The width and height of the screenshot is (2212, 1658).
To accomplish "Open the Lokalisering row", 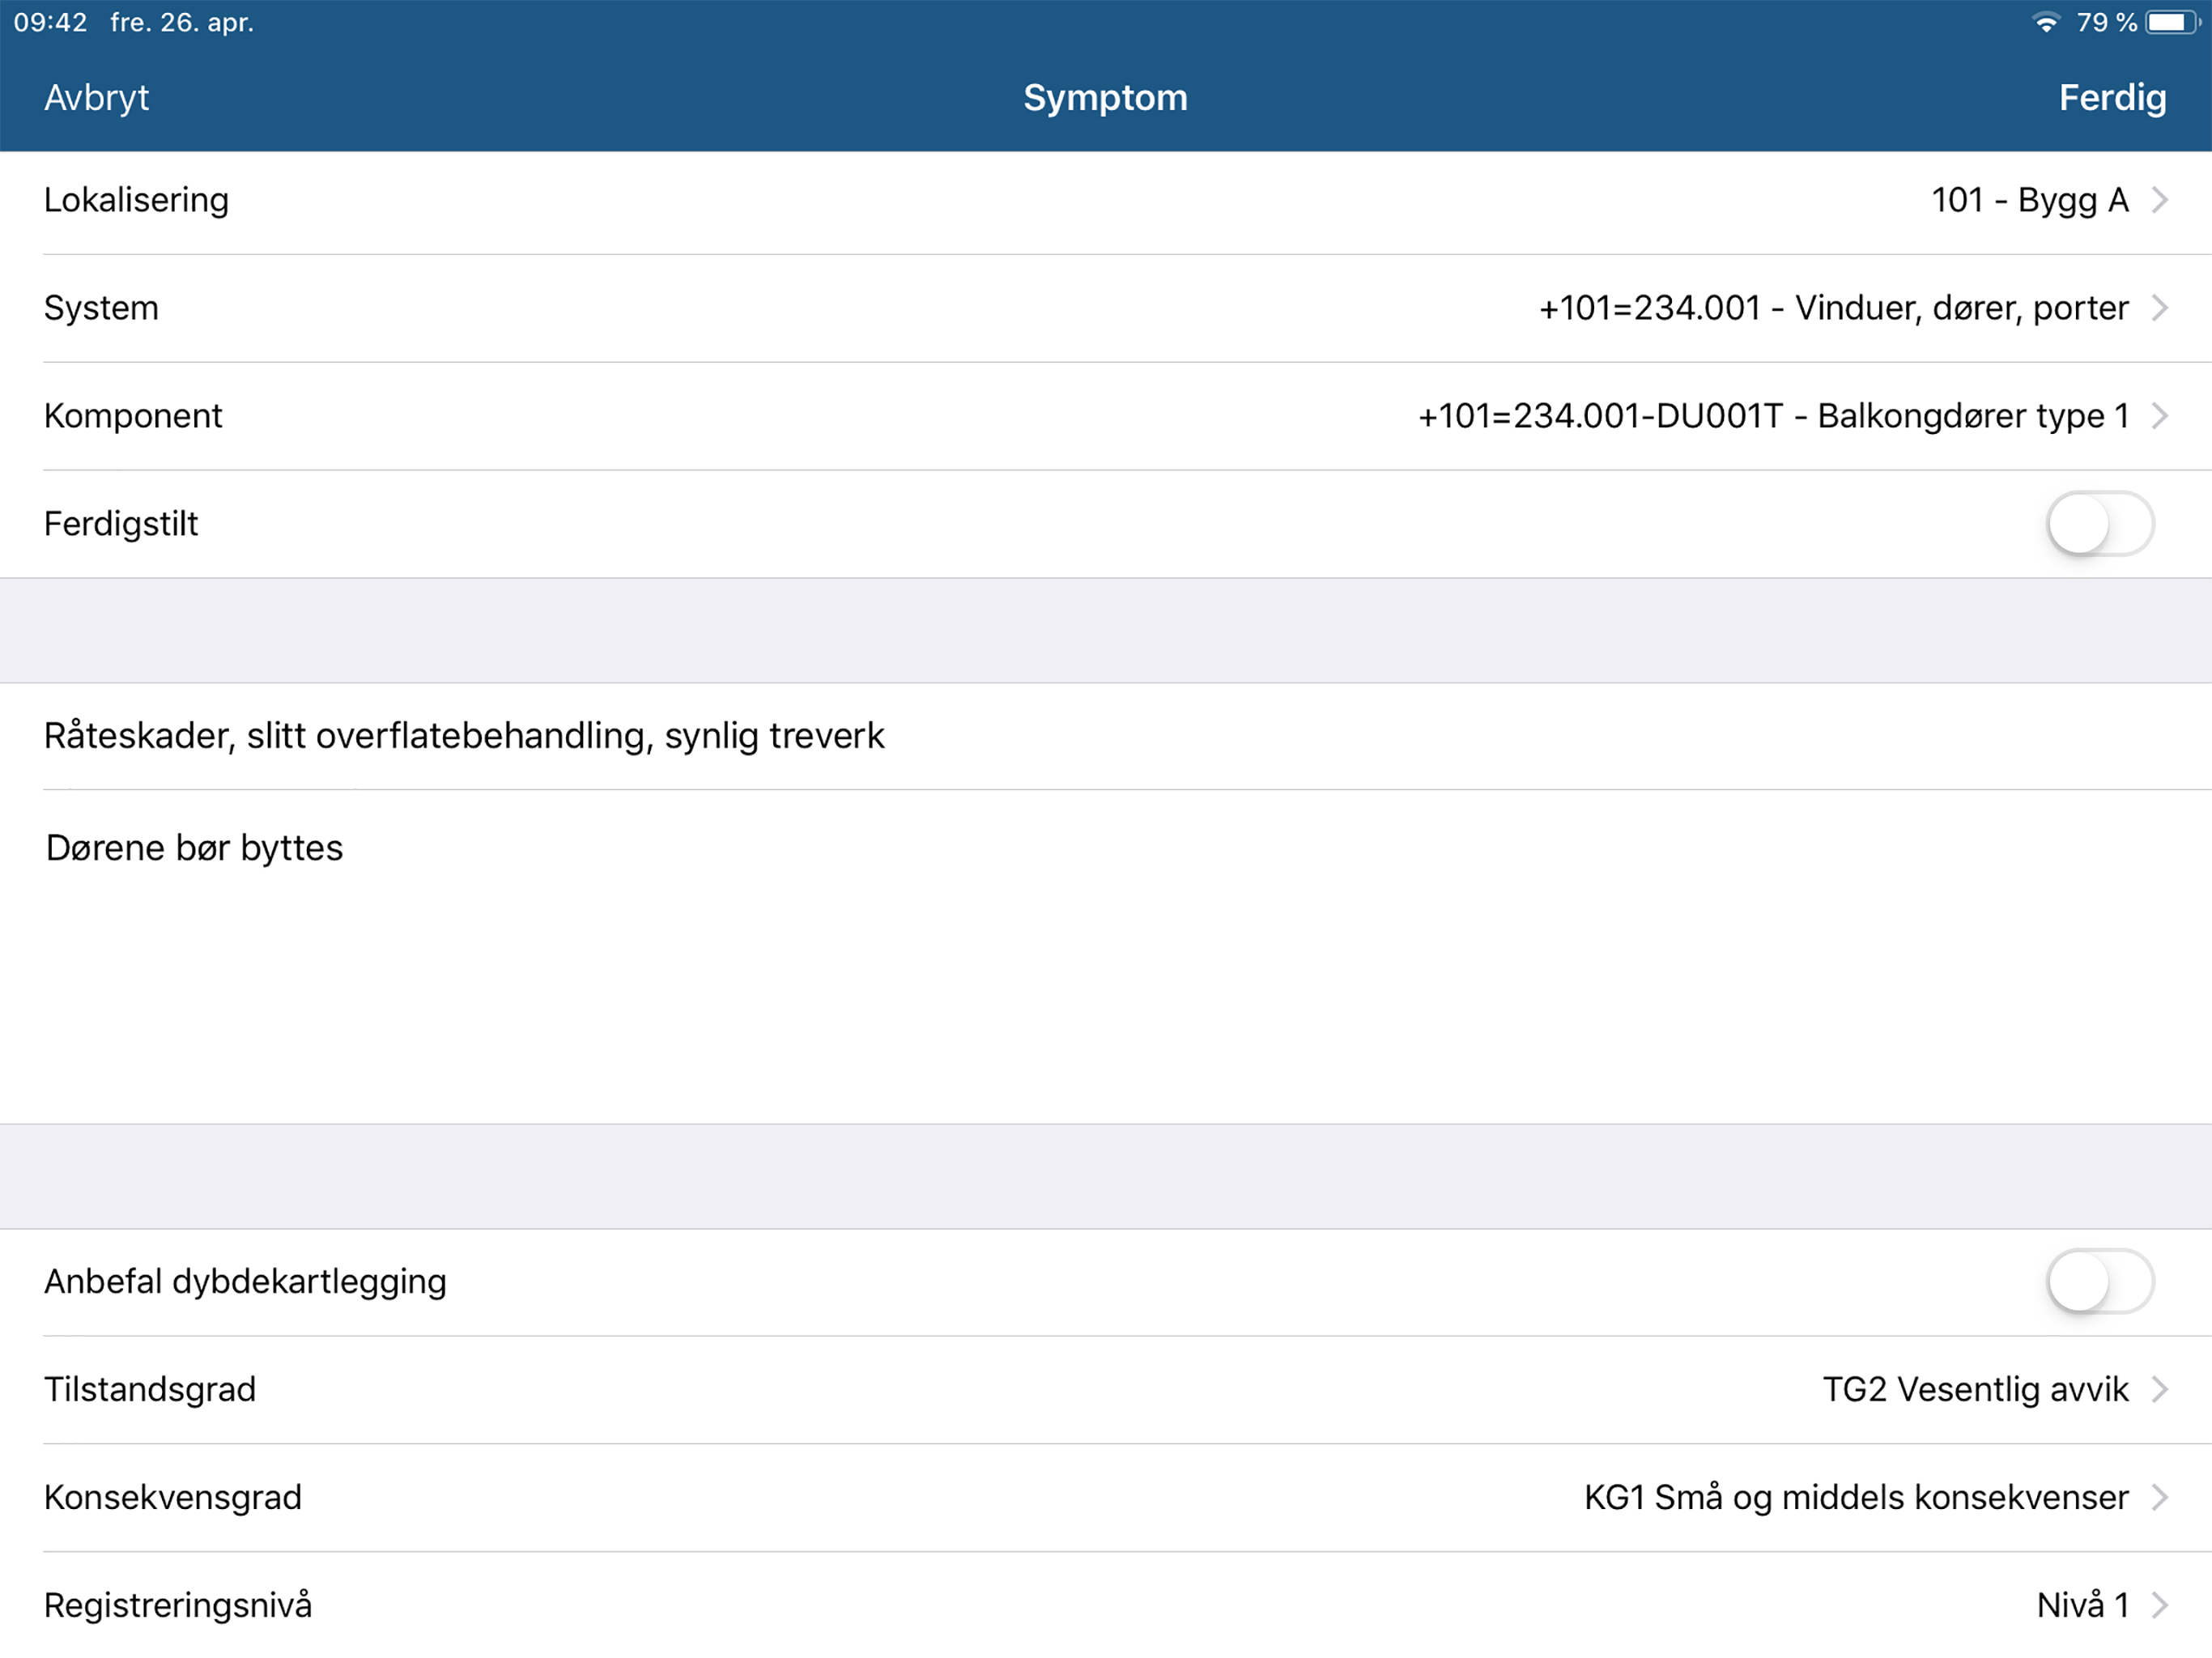I will (x=1106, y=200).
